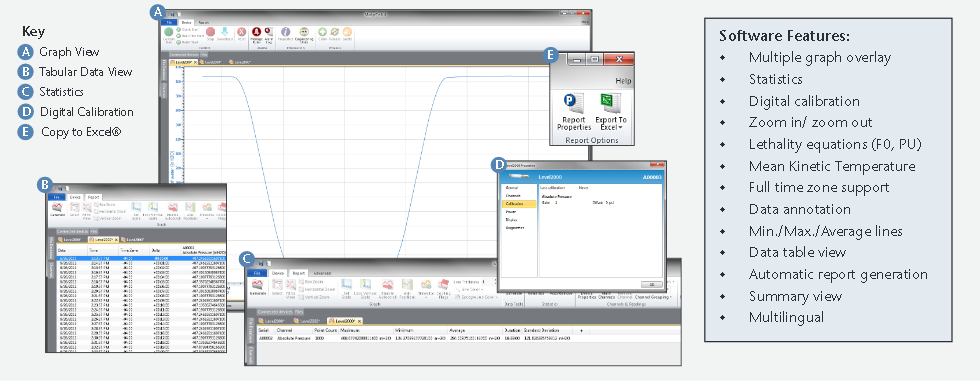
Task: Toggle Horizontal Zoom in the Statistics window ribbon
Action: click(x=316, y=289)
